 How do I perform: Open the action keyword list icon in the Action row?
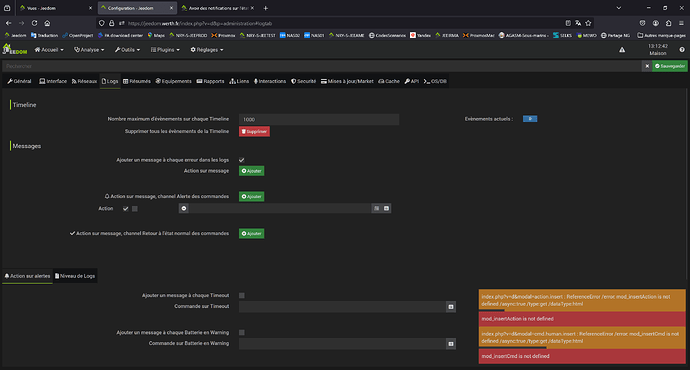tap(377, 209)
